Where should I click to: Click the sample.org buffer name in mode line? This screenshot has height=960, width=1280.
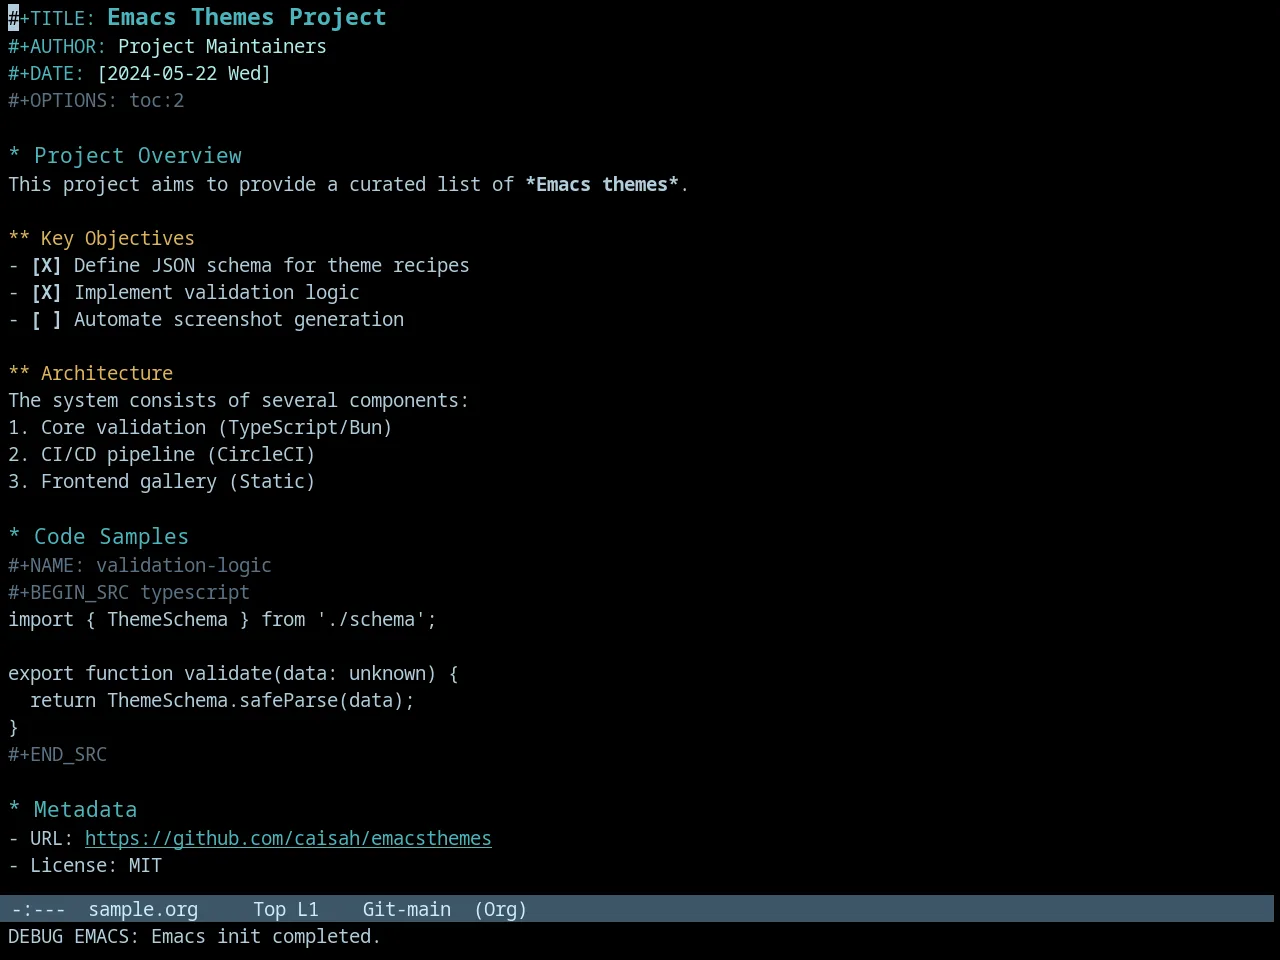pyautogui.click(x=143, y=910)
